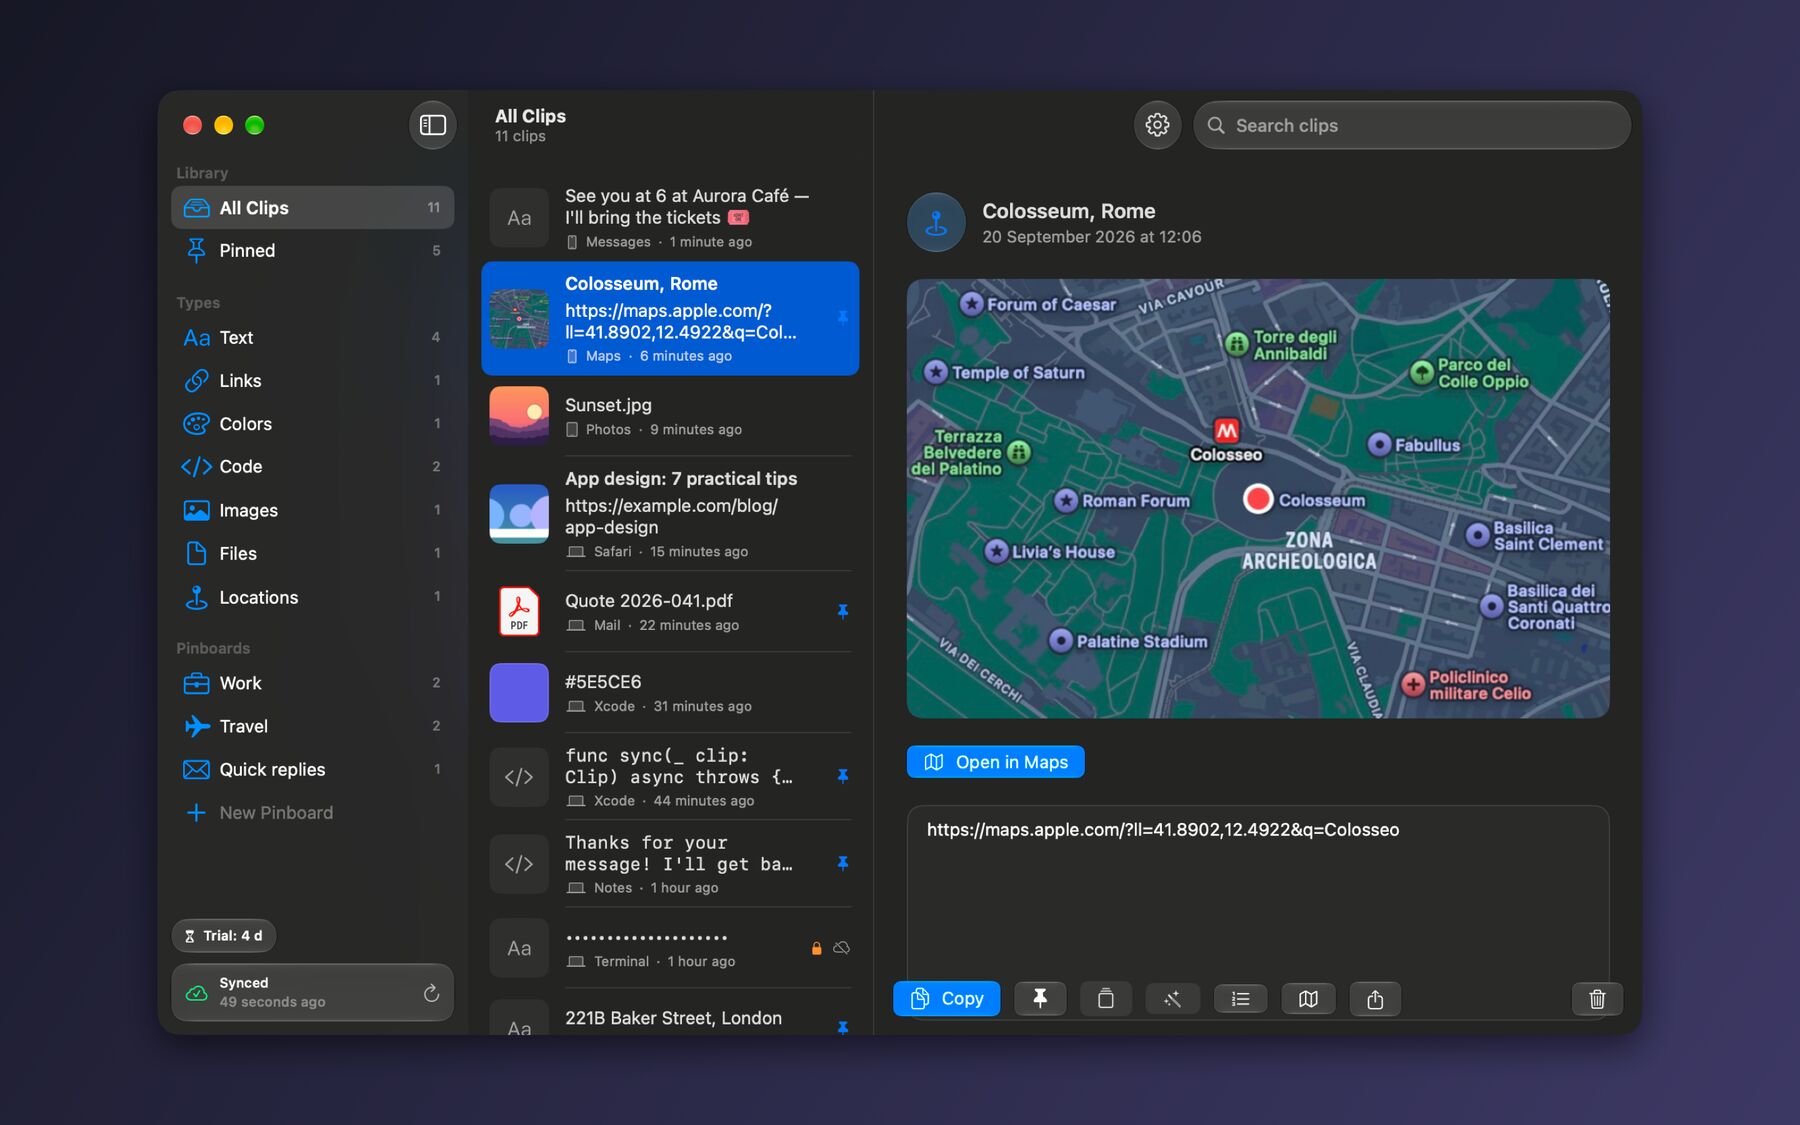Viewport: 1800px width, 1125px height.
Task: Show the Colors clip type
Action: (x=313, y=424)
